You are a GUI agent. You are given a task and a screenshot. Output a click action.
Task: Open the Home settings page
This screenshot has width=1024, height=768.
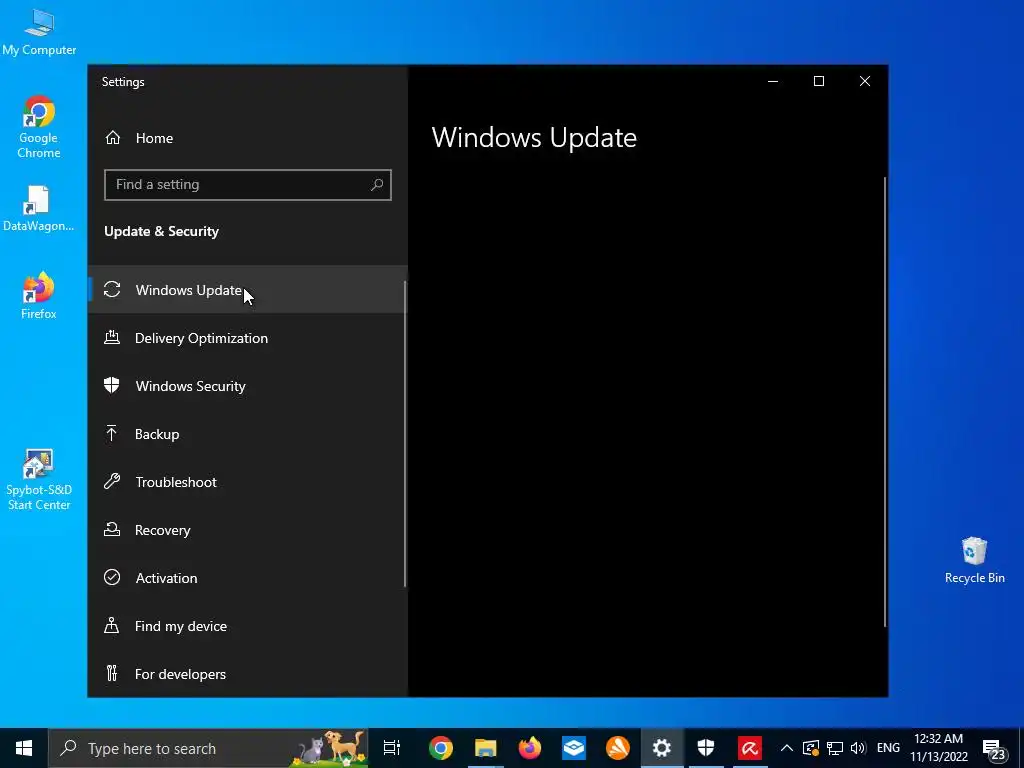(248, 138)
